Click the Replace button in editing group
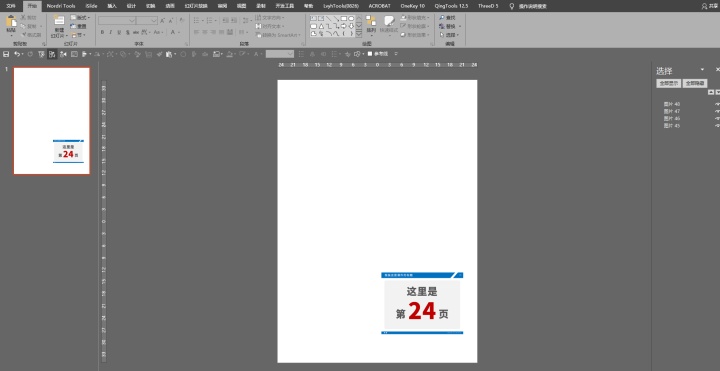 pos(449,26)
